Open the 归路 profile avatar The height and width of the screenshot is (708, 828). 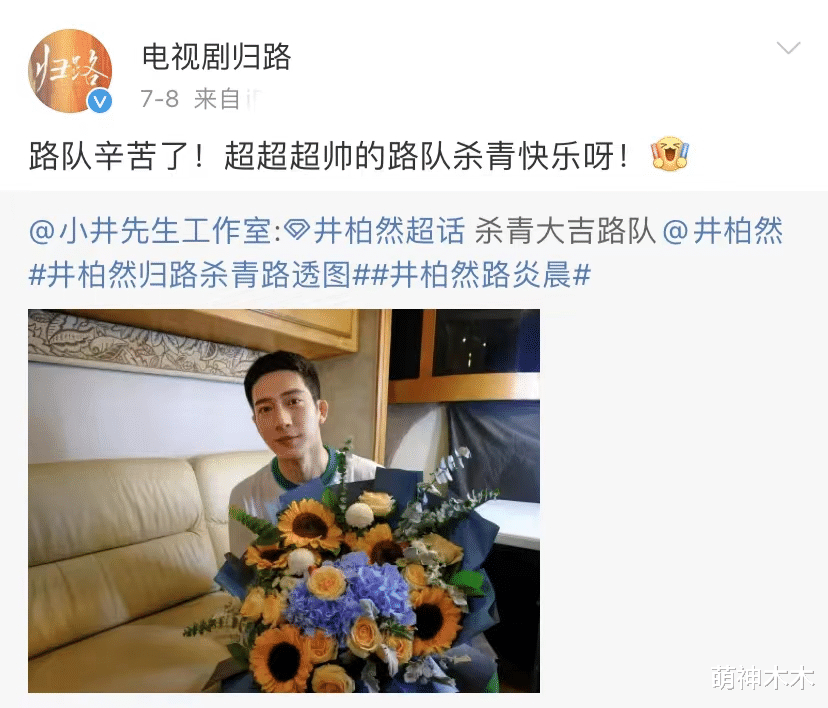(x=70, y=71)
